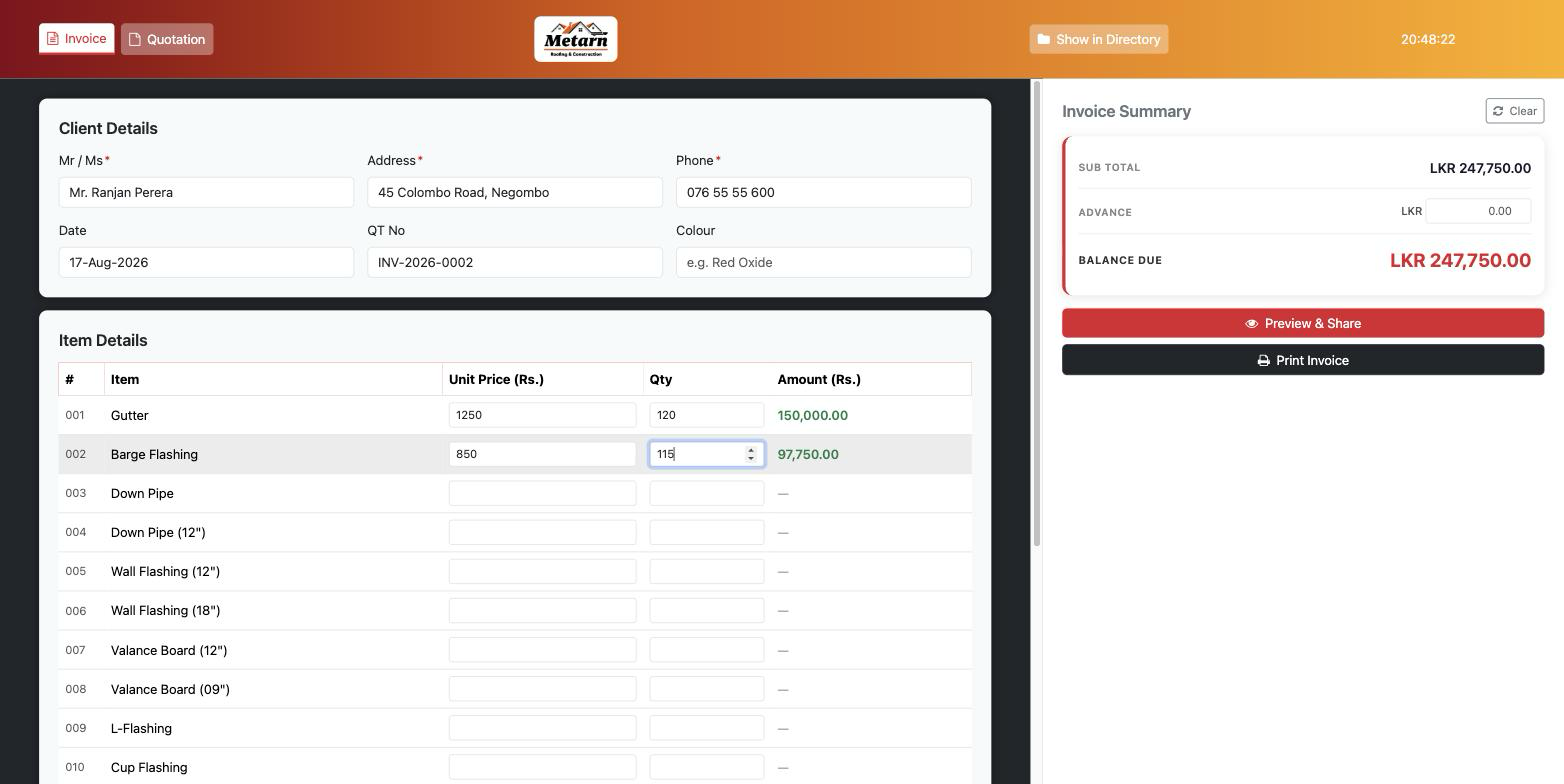Click the '150,000.00' Gutter amount
The height and width of the screenshot is (784, 1564).
[x=812, y=415]
